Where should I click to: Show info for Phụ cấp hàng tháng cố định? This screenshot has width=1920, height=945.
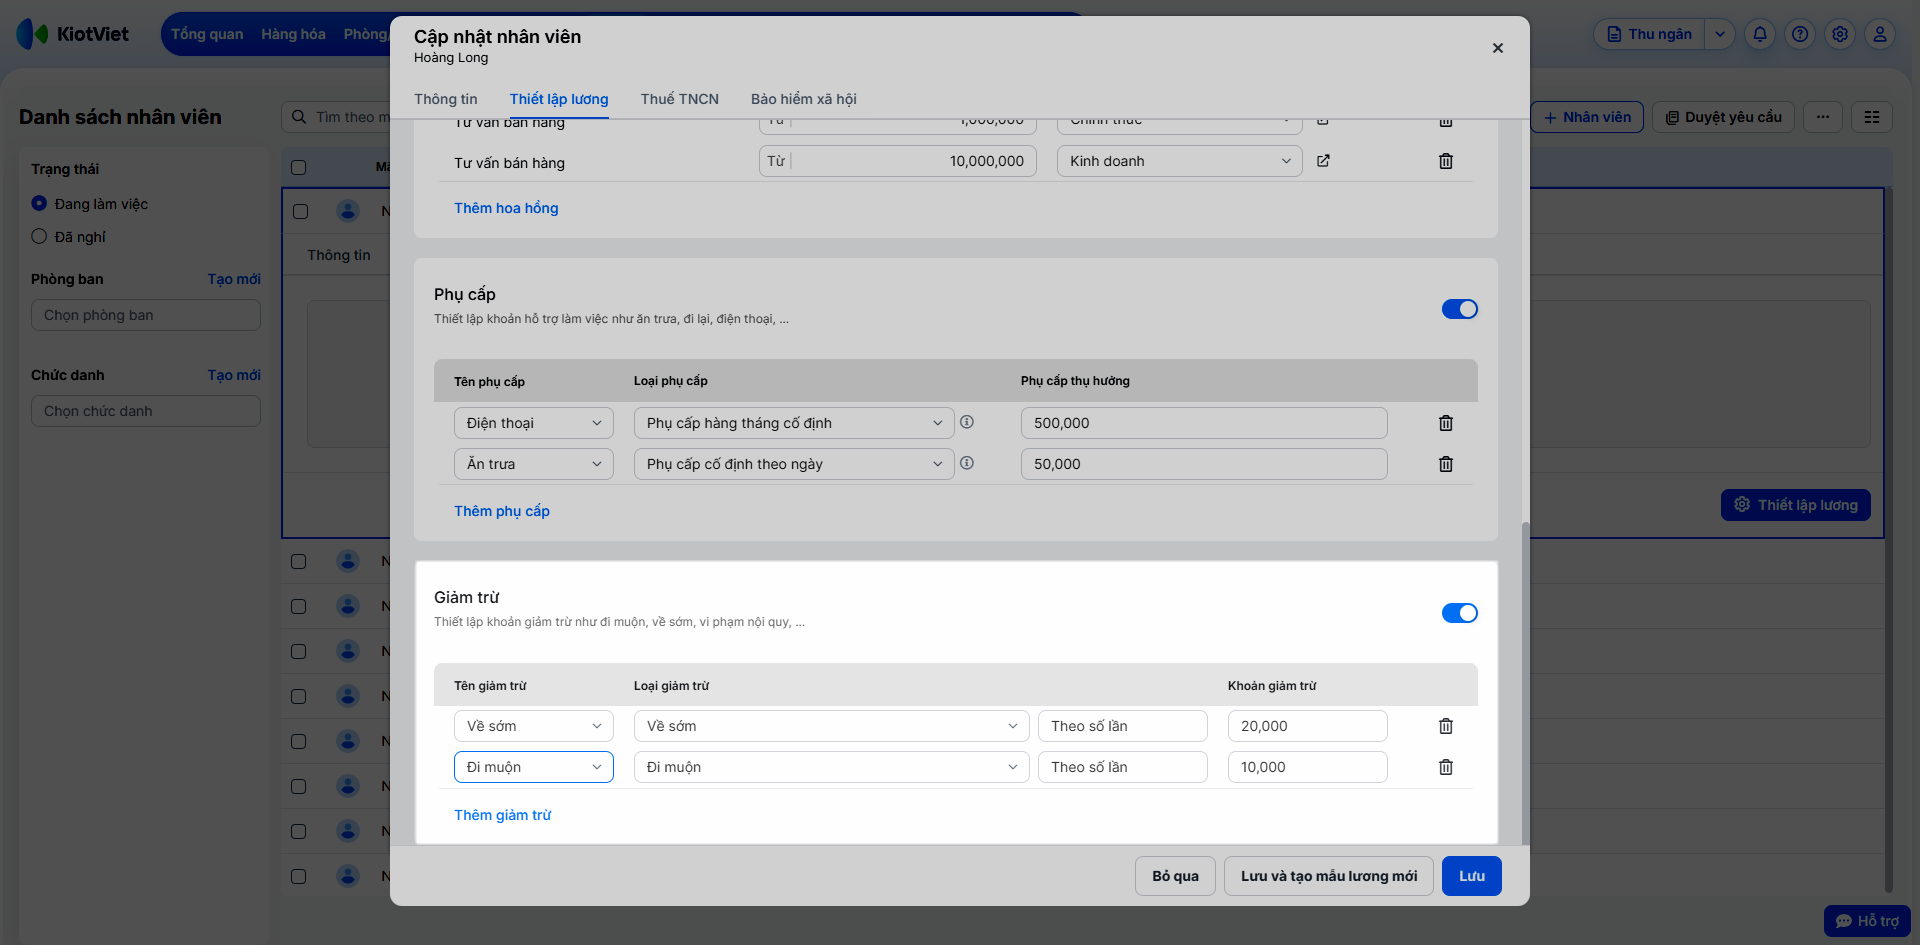coord(967,422)
